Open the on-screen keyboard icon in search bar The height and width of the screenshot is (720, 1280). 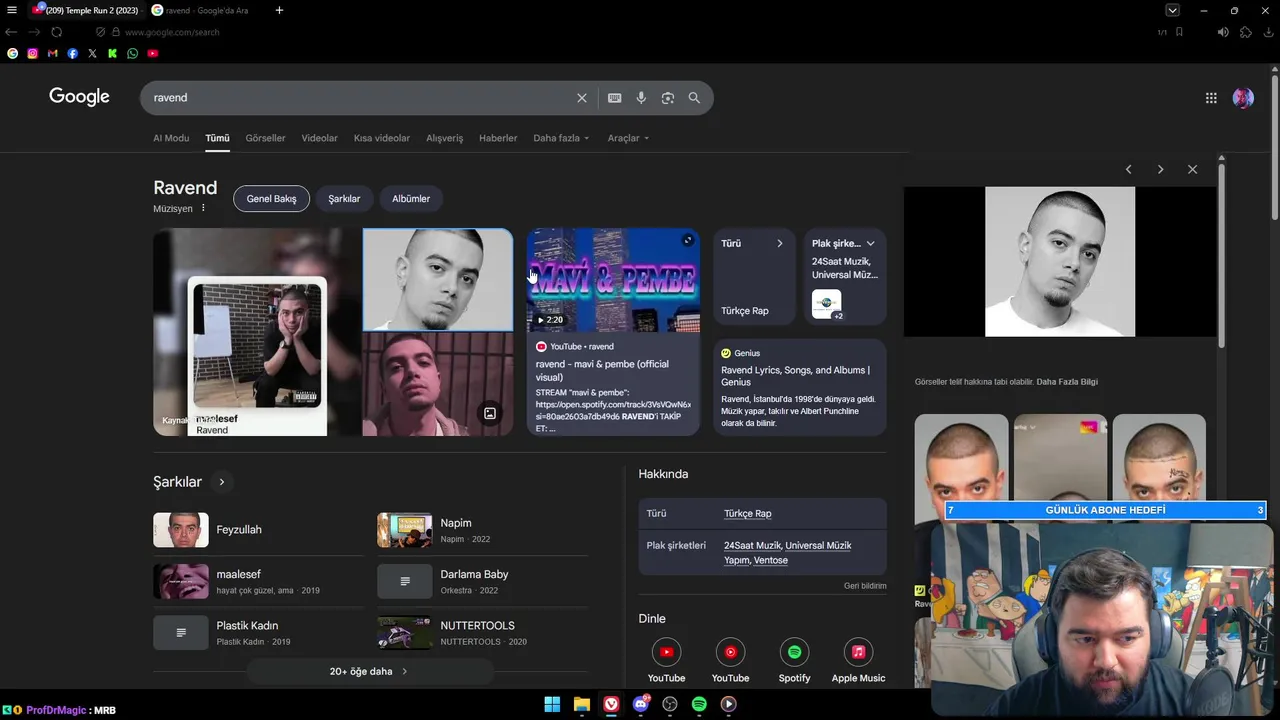615,98
